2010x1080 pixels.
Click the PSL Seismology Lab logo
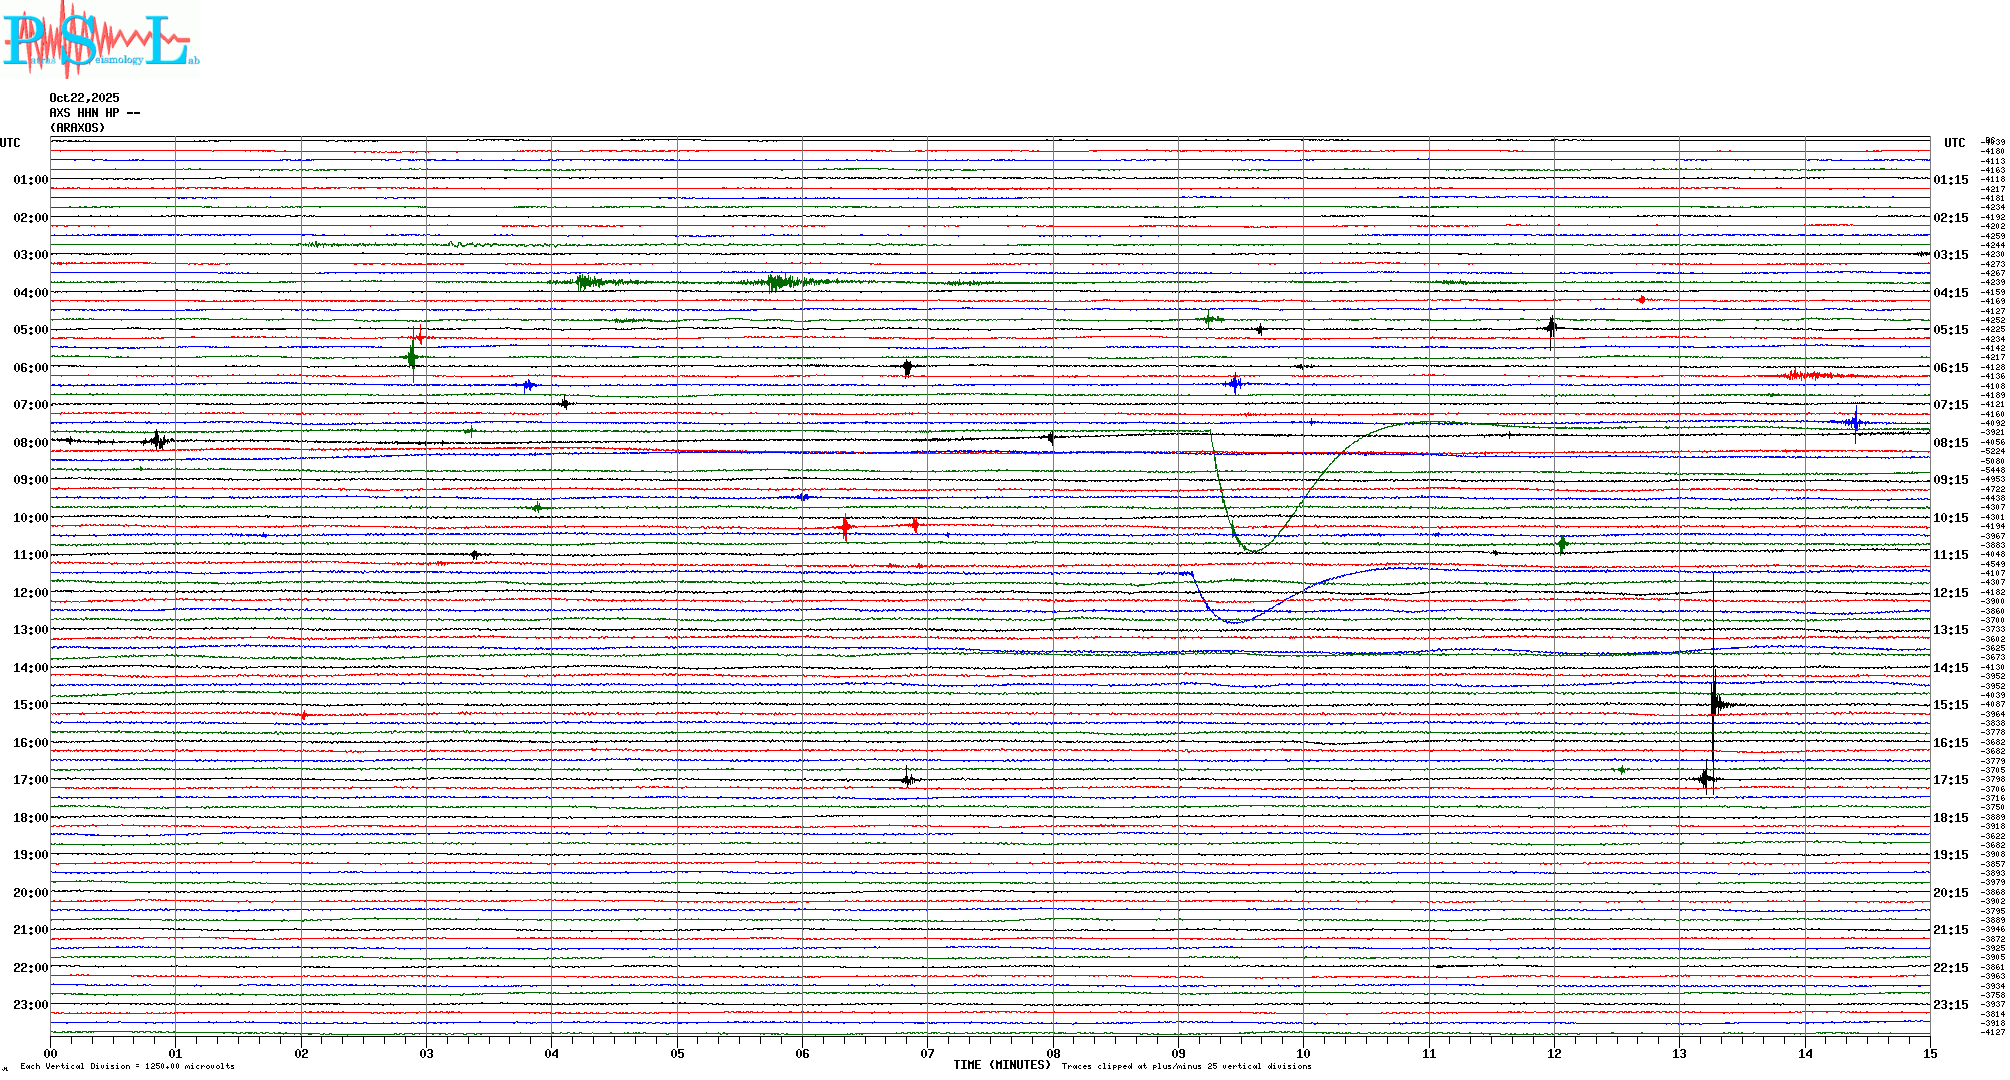tap(100, 40)
